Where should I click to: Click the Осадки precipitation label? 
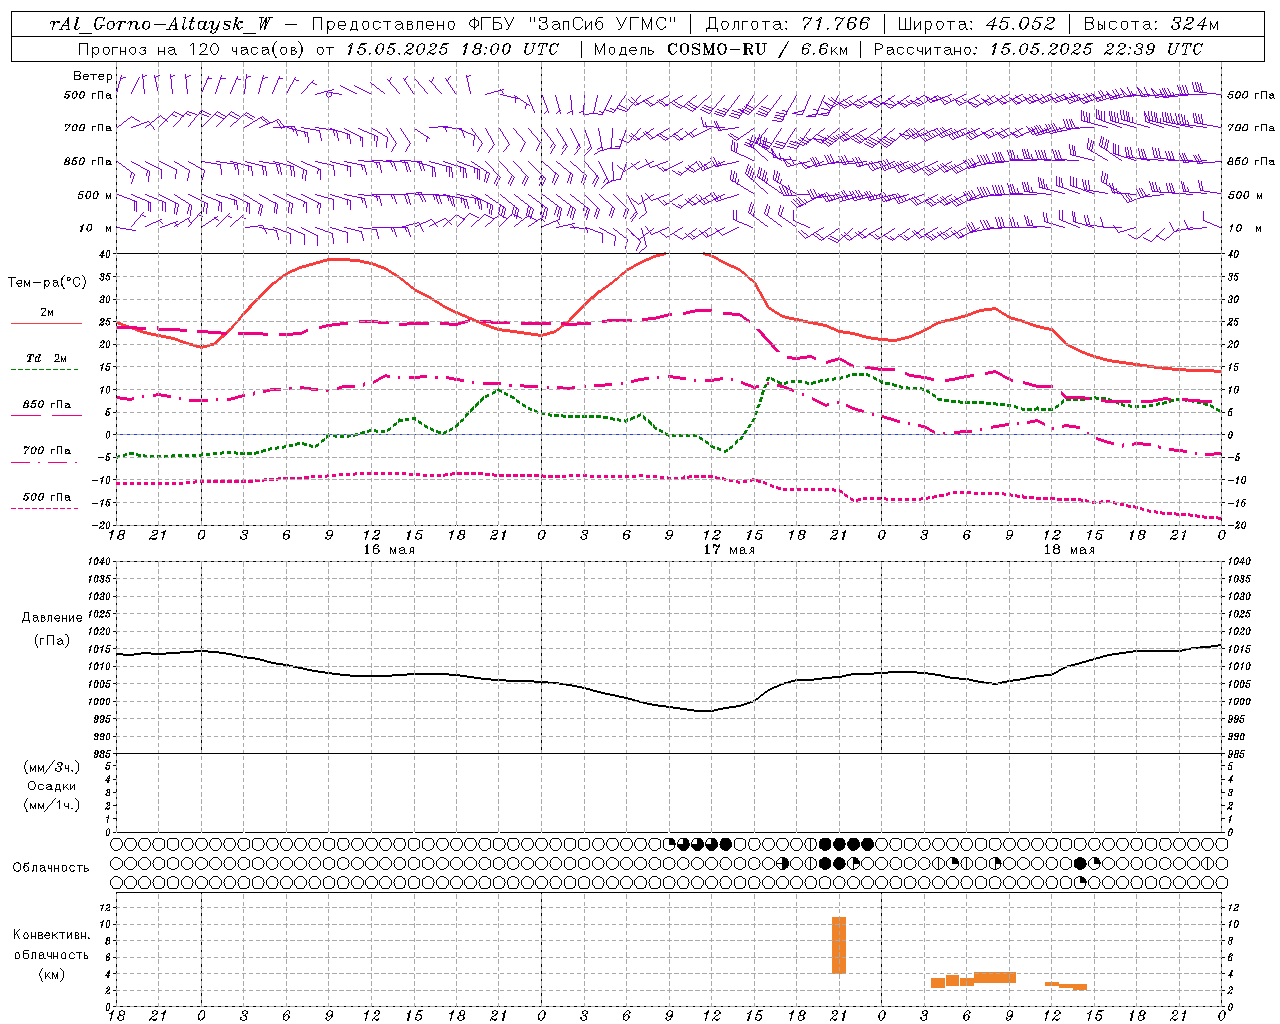[x=52, y=786]
